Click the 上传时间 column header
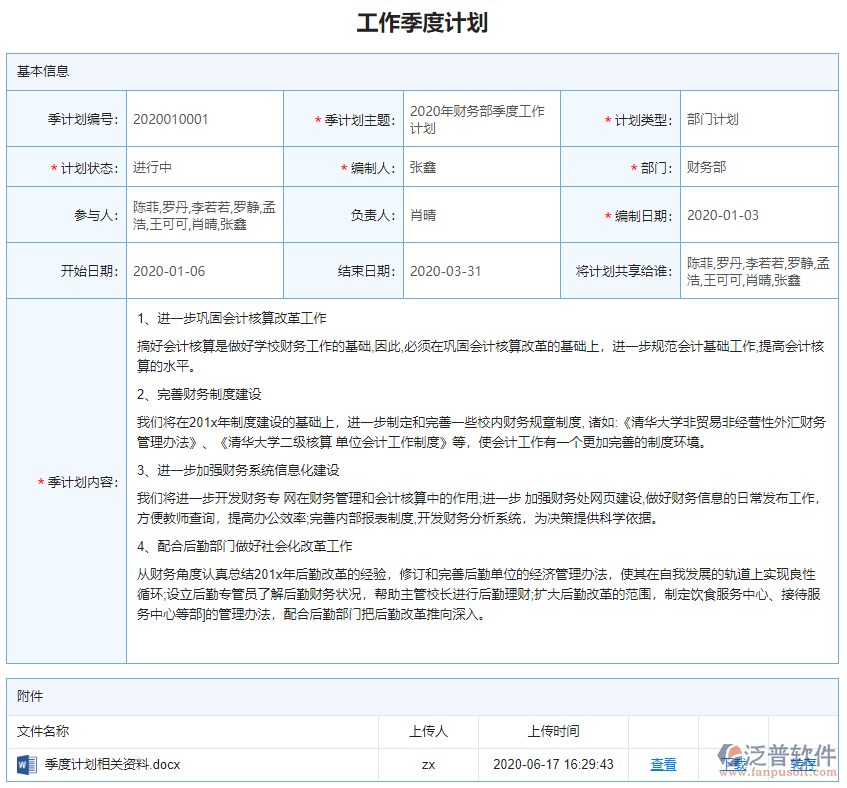Screen dimensions: 847x788 [552, 731]
